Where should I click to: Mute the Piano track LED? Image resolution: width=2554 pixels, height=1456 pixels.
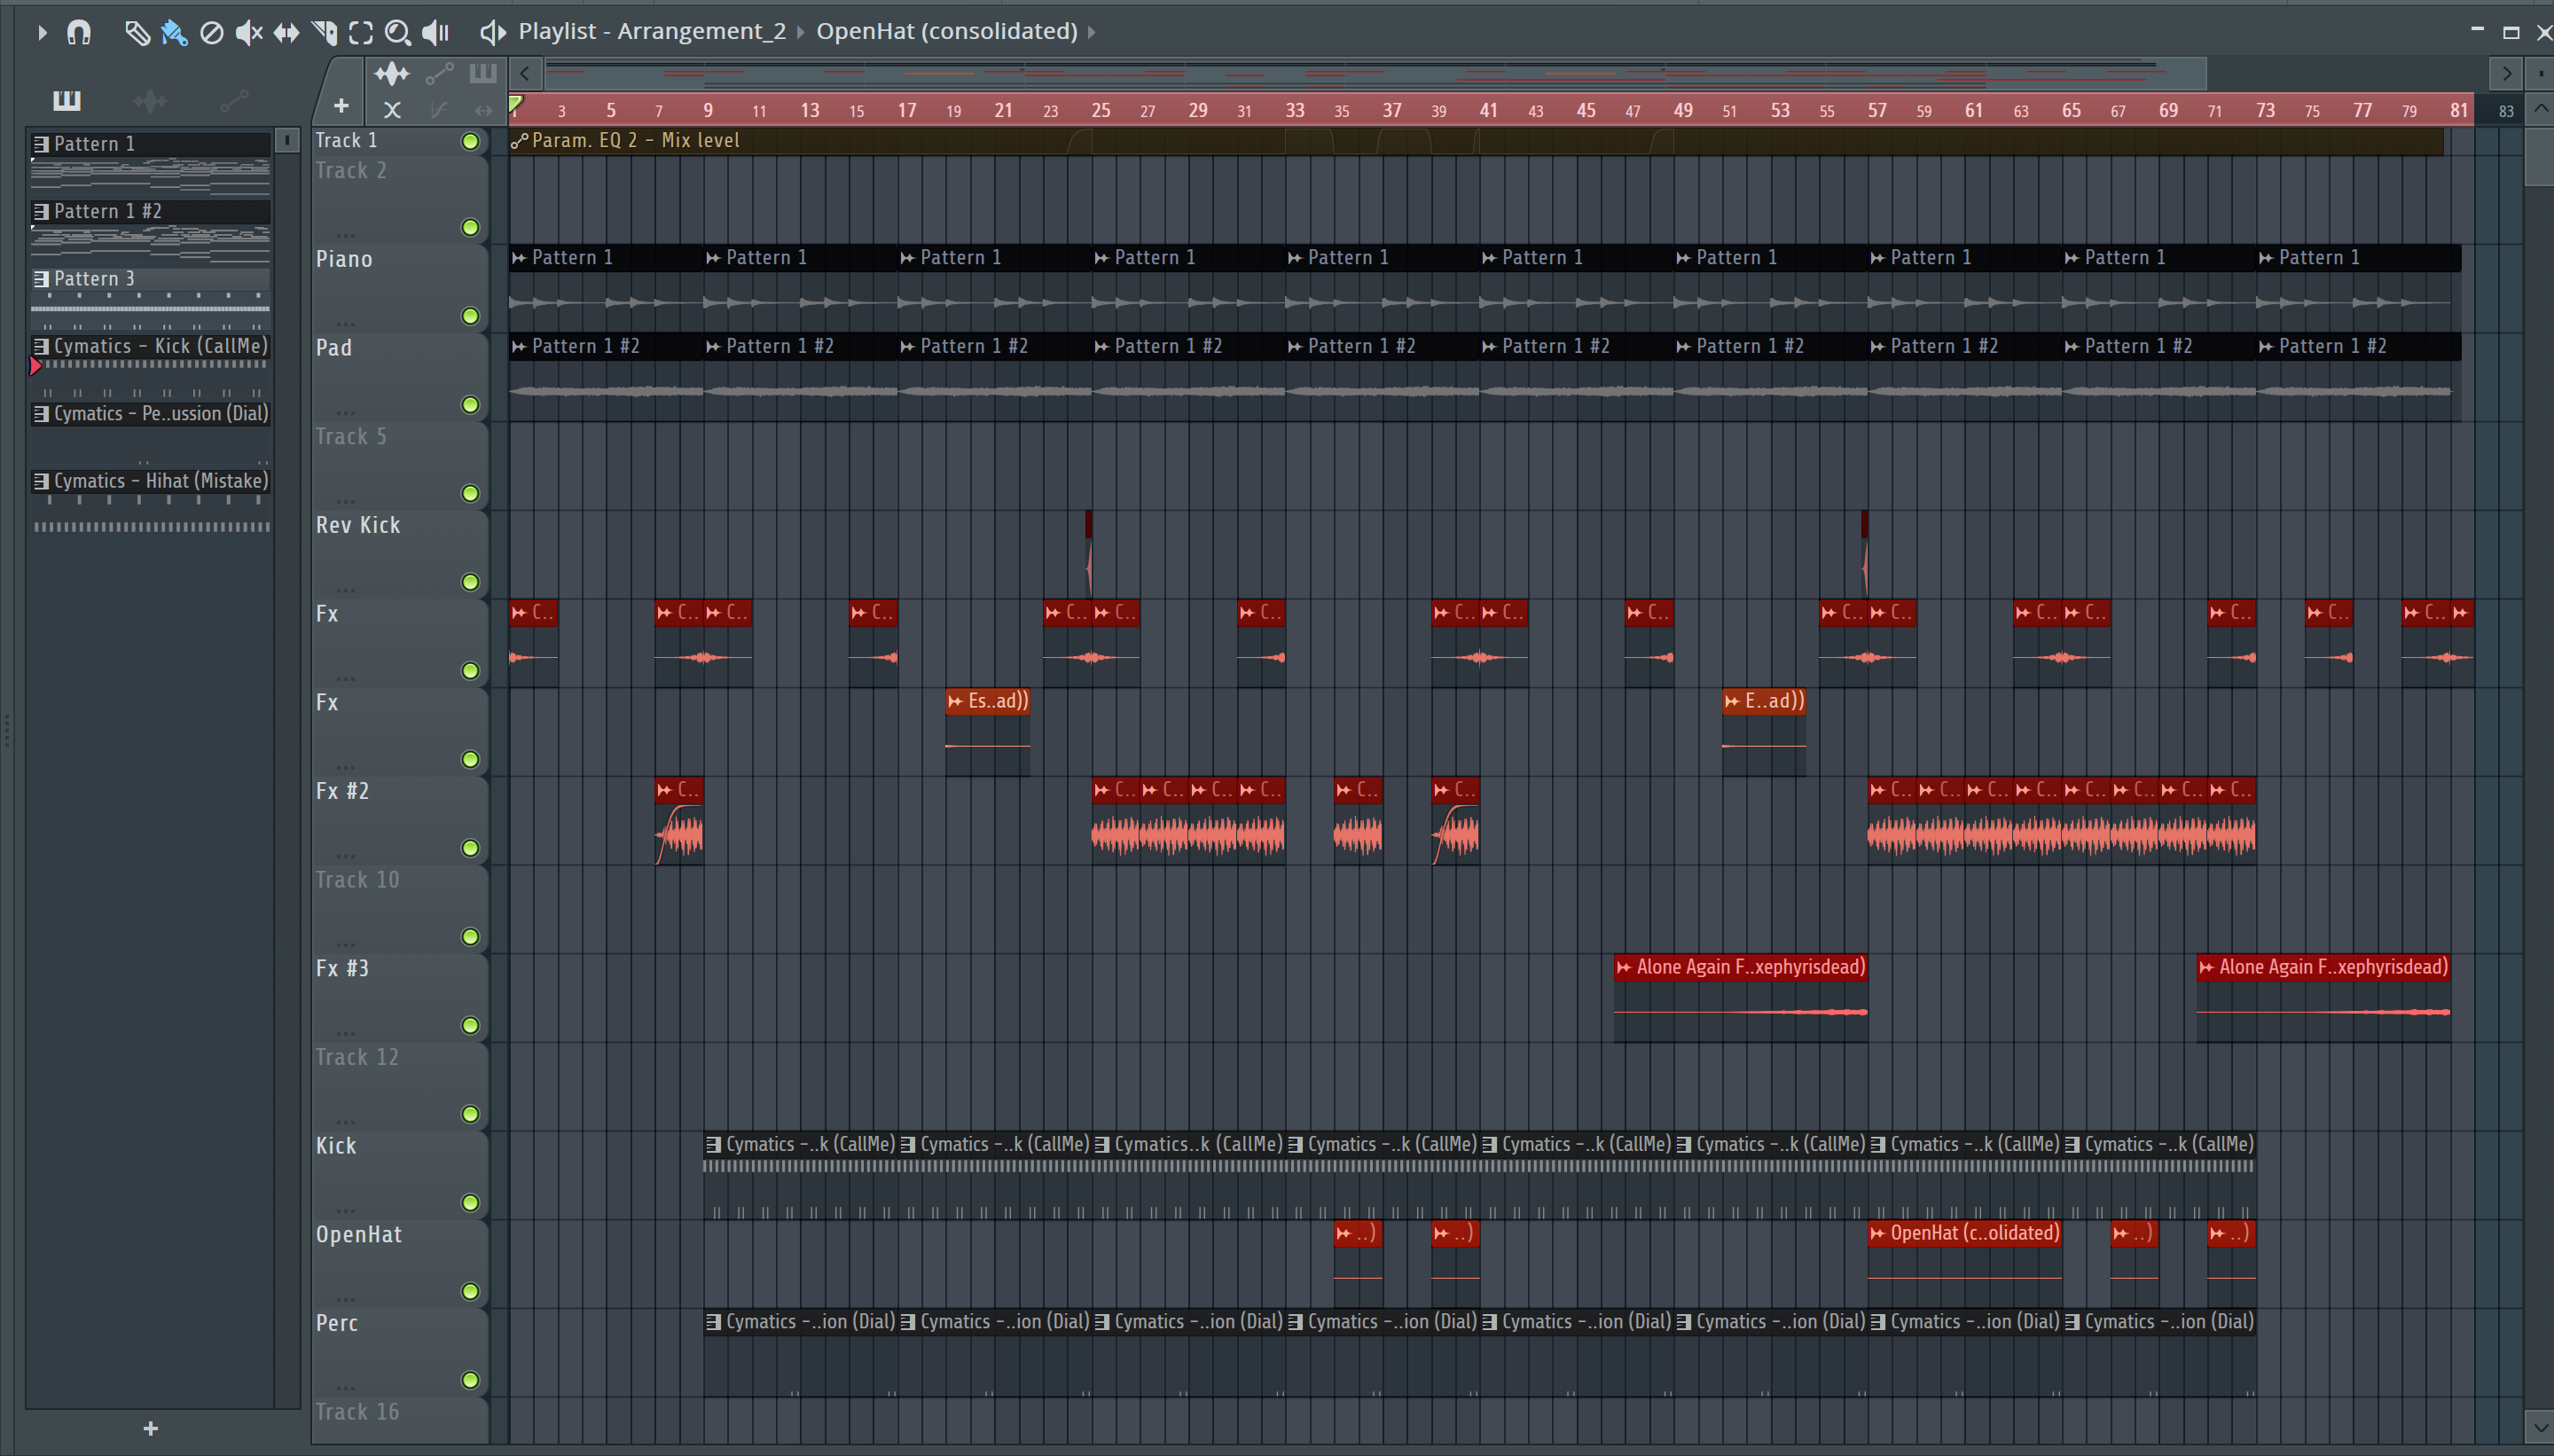(x=470, y=316)
